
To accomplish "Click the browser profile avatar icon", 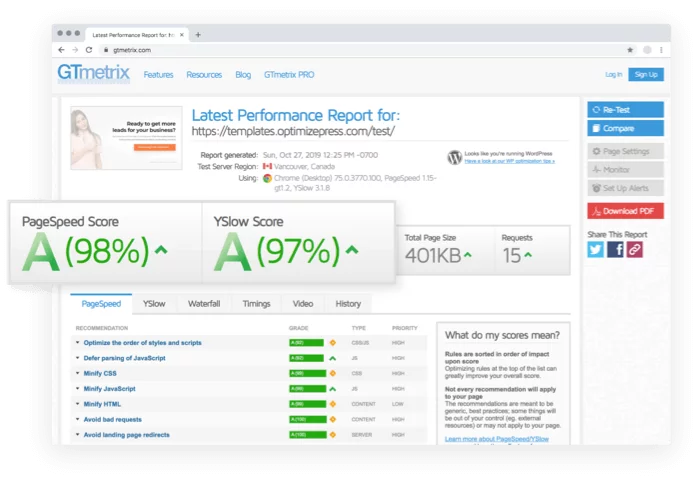I will coord(647,50).
